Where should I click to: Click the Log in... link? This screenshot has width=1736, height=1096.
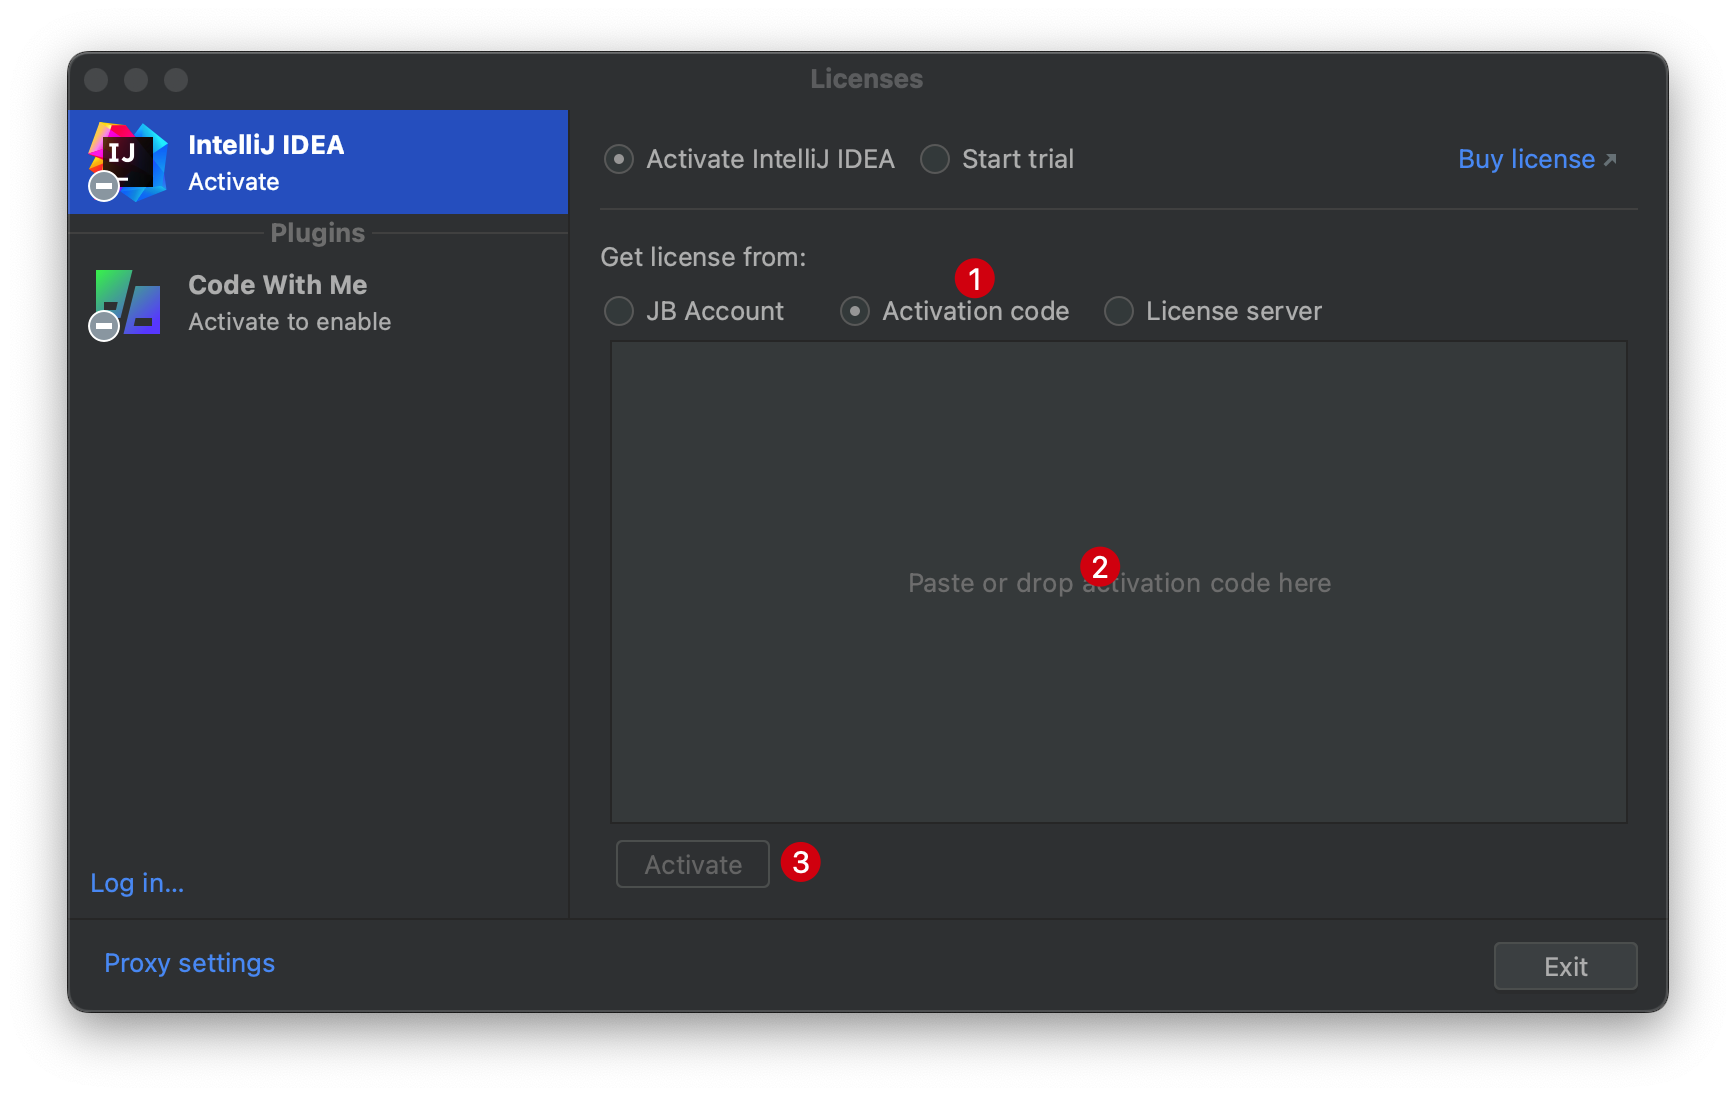click(137, 883)
